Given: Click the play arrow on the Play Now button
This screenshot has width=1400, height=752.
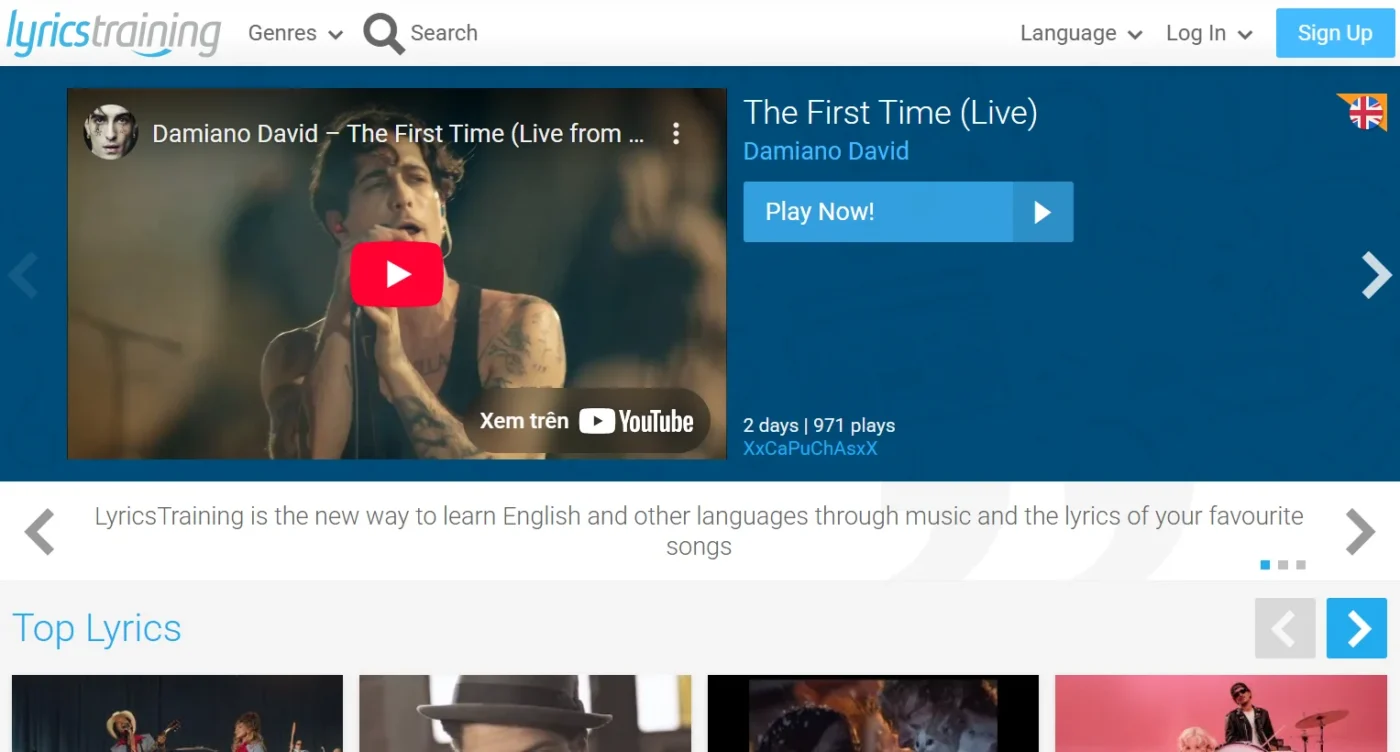Looking at the screenshot, I should click(x=1043, y=212).
